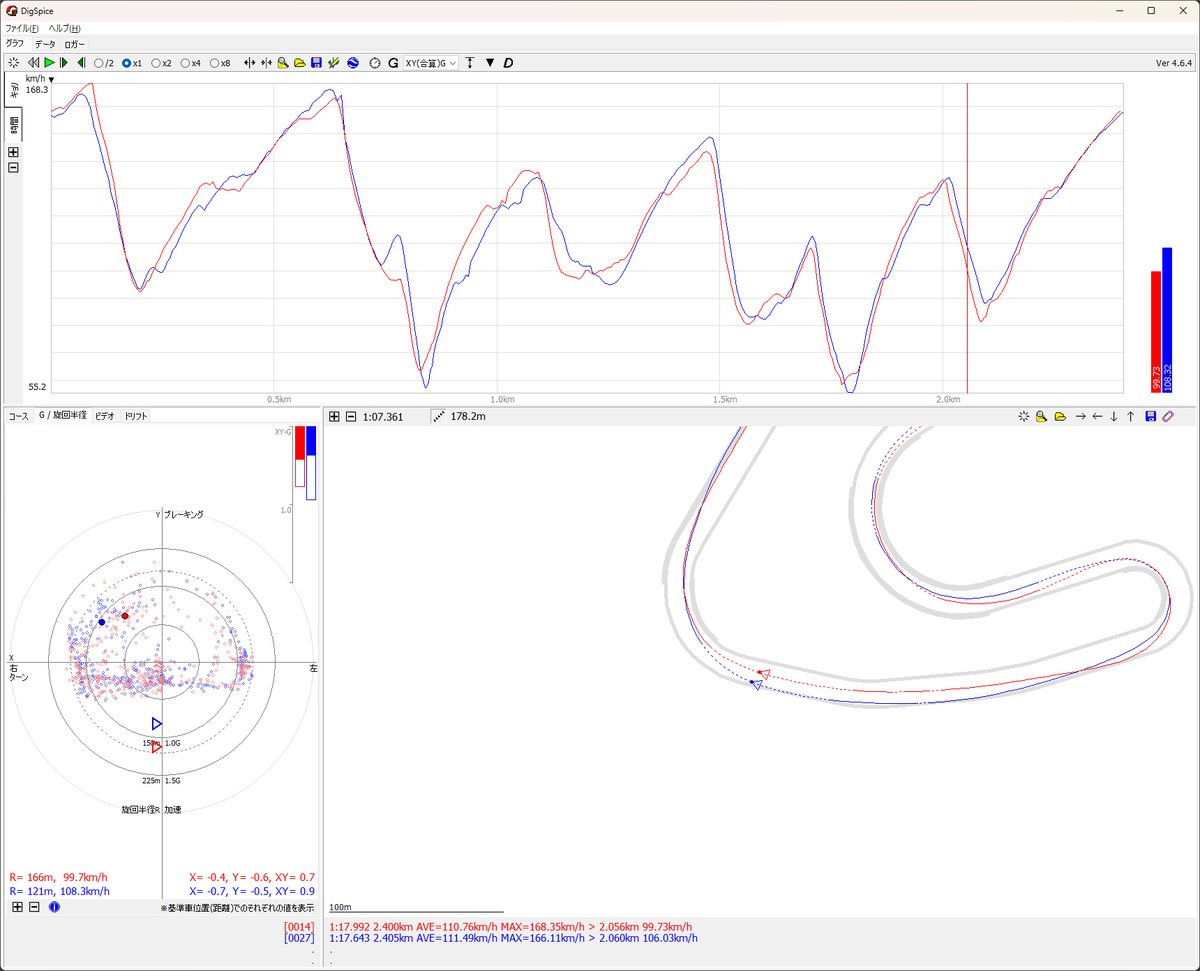Pan map right with right arrow icon
Image resolution: width=1200 pixels, height=971 pixels.
pos(1080,416)
